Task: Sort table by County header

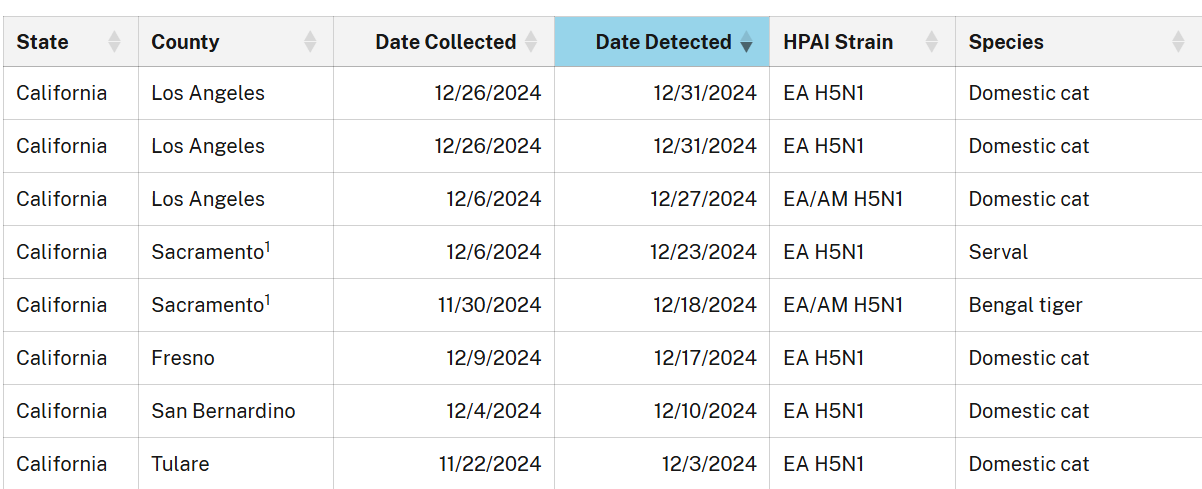Action: point(185,42)
